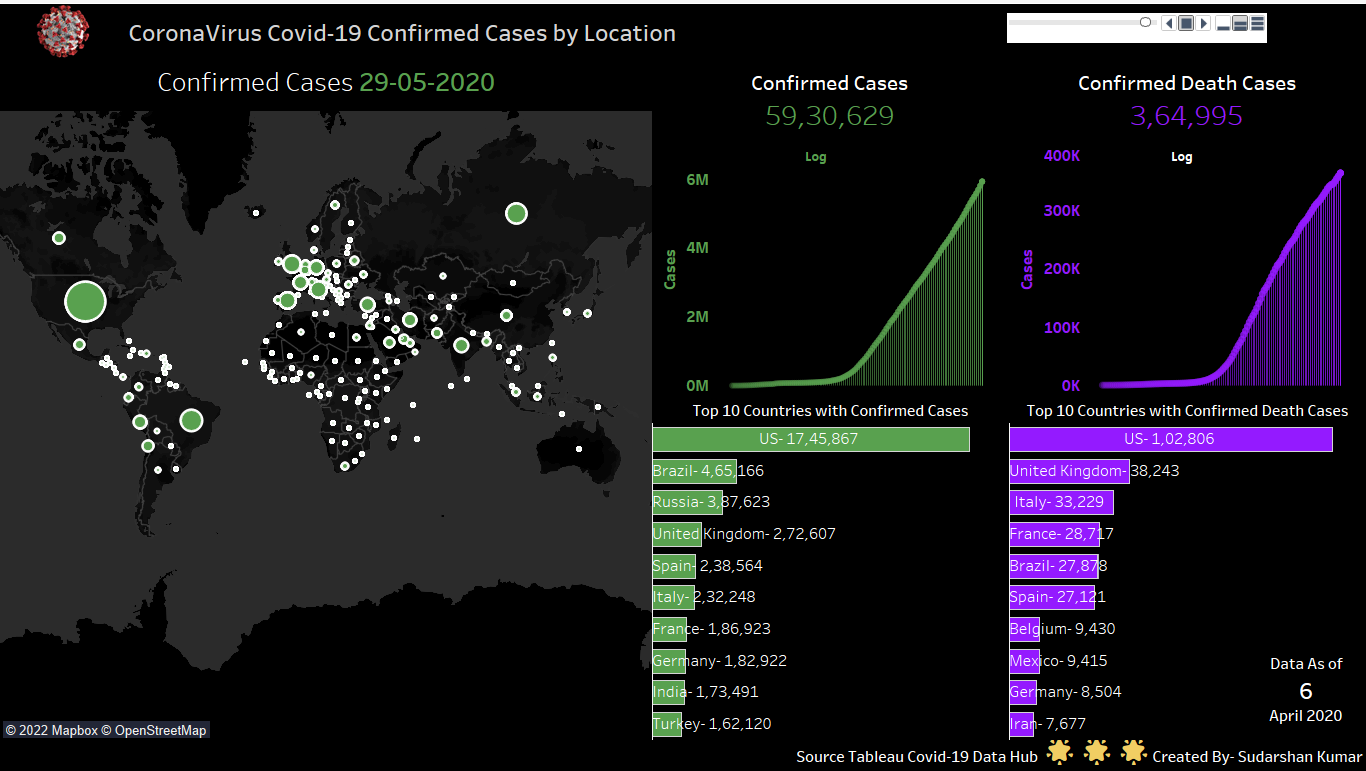Select the Italy- 2,32,248 bar
Viewport: 1366px width, 771px height.
pyautogui.click(x=673, y=597)
